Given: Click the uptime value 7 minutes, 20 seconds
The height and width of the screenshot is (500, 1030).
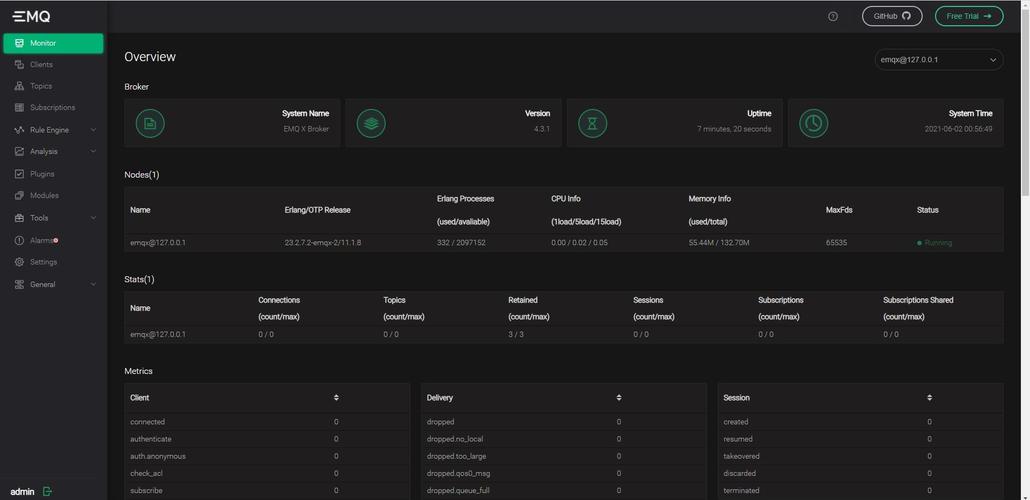Looking at the screenshot, I should (734, 129).
